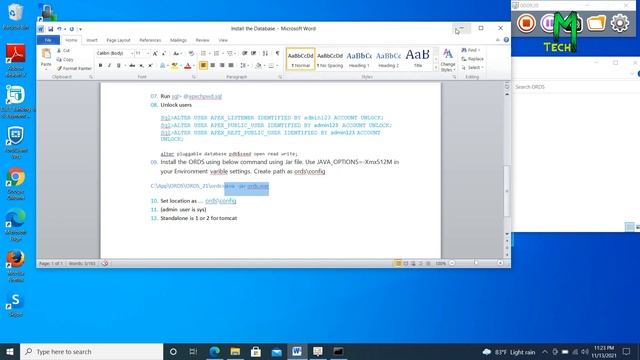Open the Change Case dropdown

[x=177, y=53]
